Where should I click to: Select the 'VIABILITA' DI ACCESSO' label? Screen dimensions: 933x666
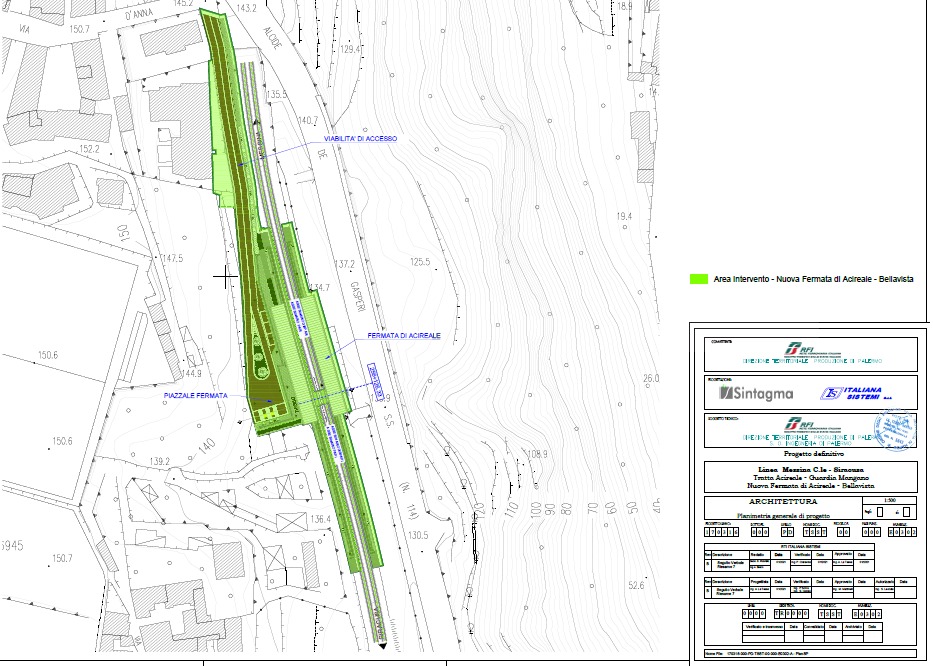[x=360, y=139]
